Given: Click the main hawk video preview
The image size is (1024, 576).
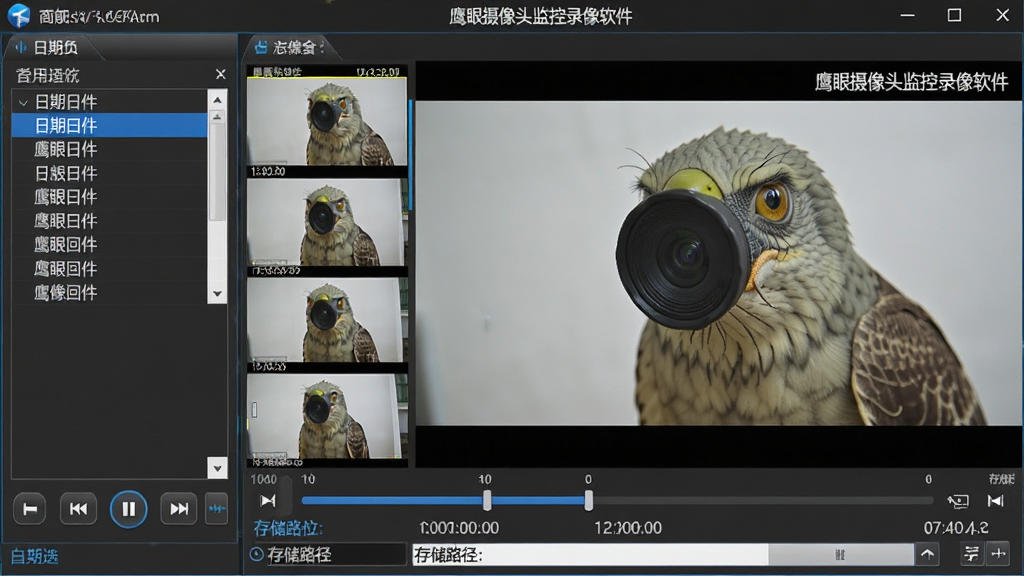Looking at the screenshot, I should [718, 263].
